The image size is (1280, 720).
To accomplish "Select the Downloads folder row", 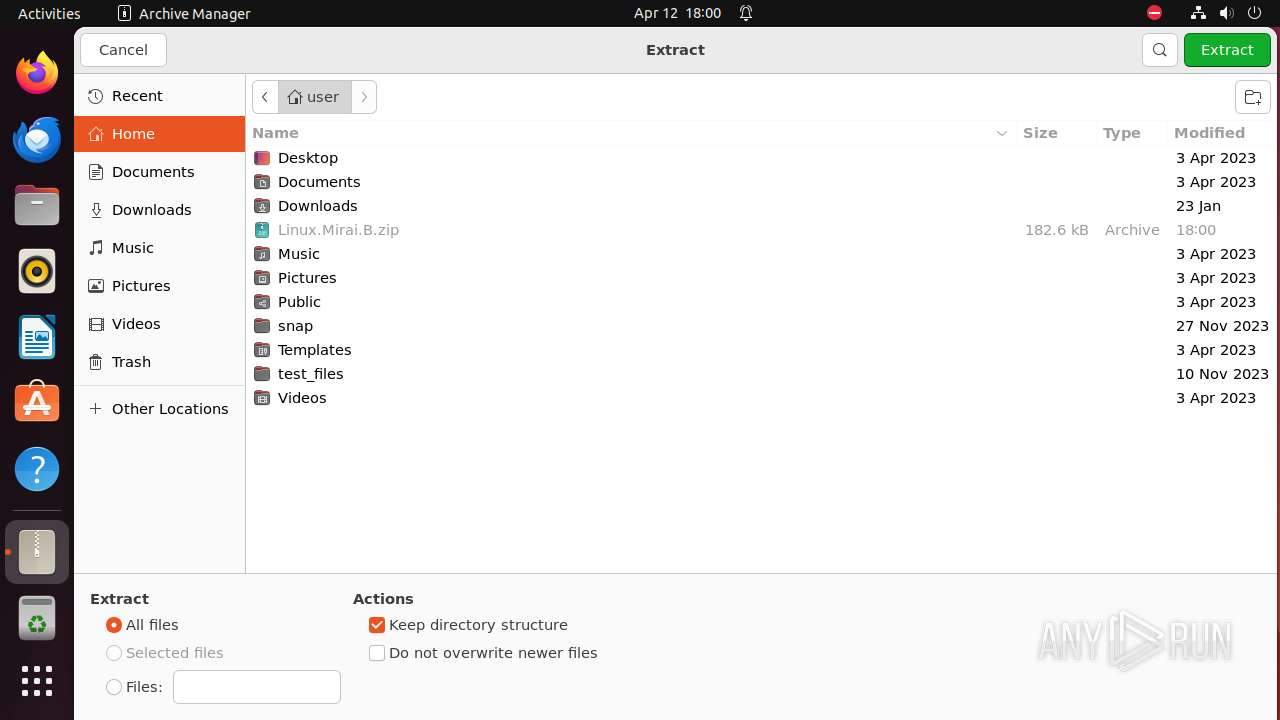I will pyautogui.click(x=762, y=206).
